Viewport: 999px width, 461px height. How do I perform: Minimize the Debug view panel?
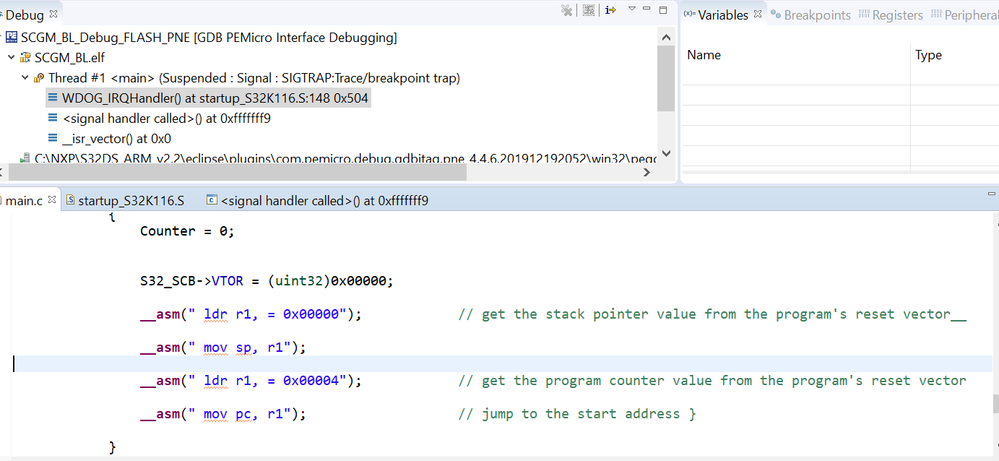(x=647, y=9)
